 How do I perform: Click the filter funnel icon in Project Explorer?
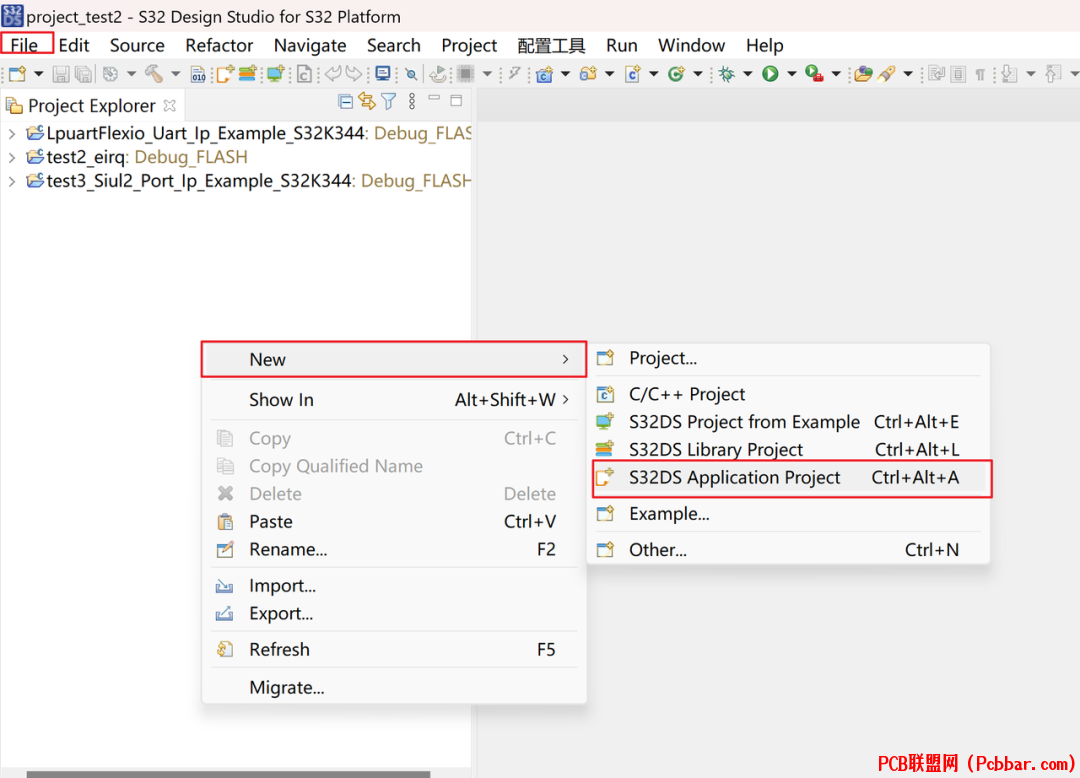389,102
